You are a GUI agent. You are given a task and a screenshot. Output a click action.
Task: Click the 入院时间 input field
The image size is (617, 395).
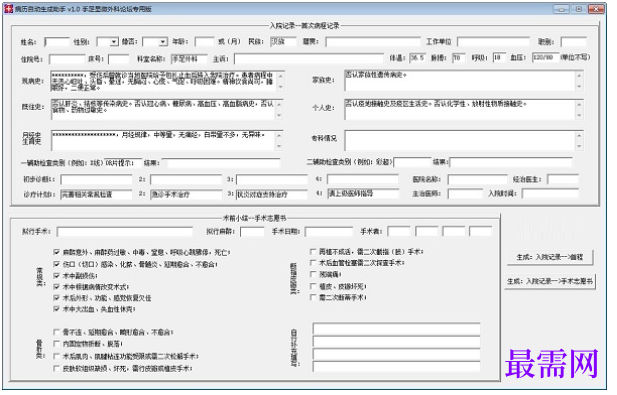pos(550,194)
